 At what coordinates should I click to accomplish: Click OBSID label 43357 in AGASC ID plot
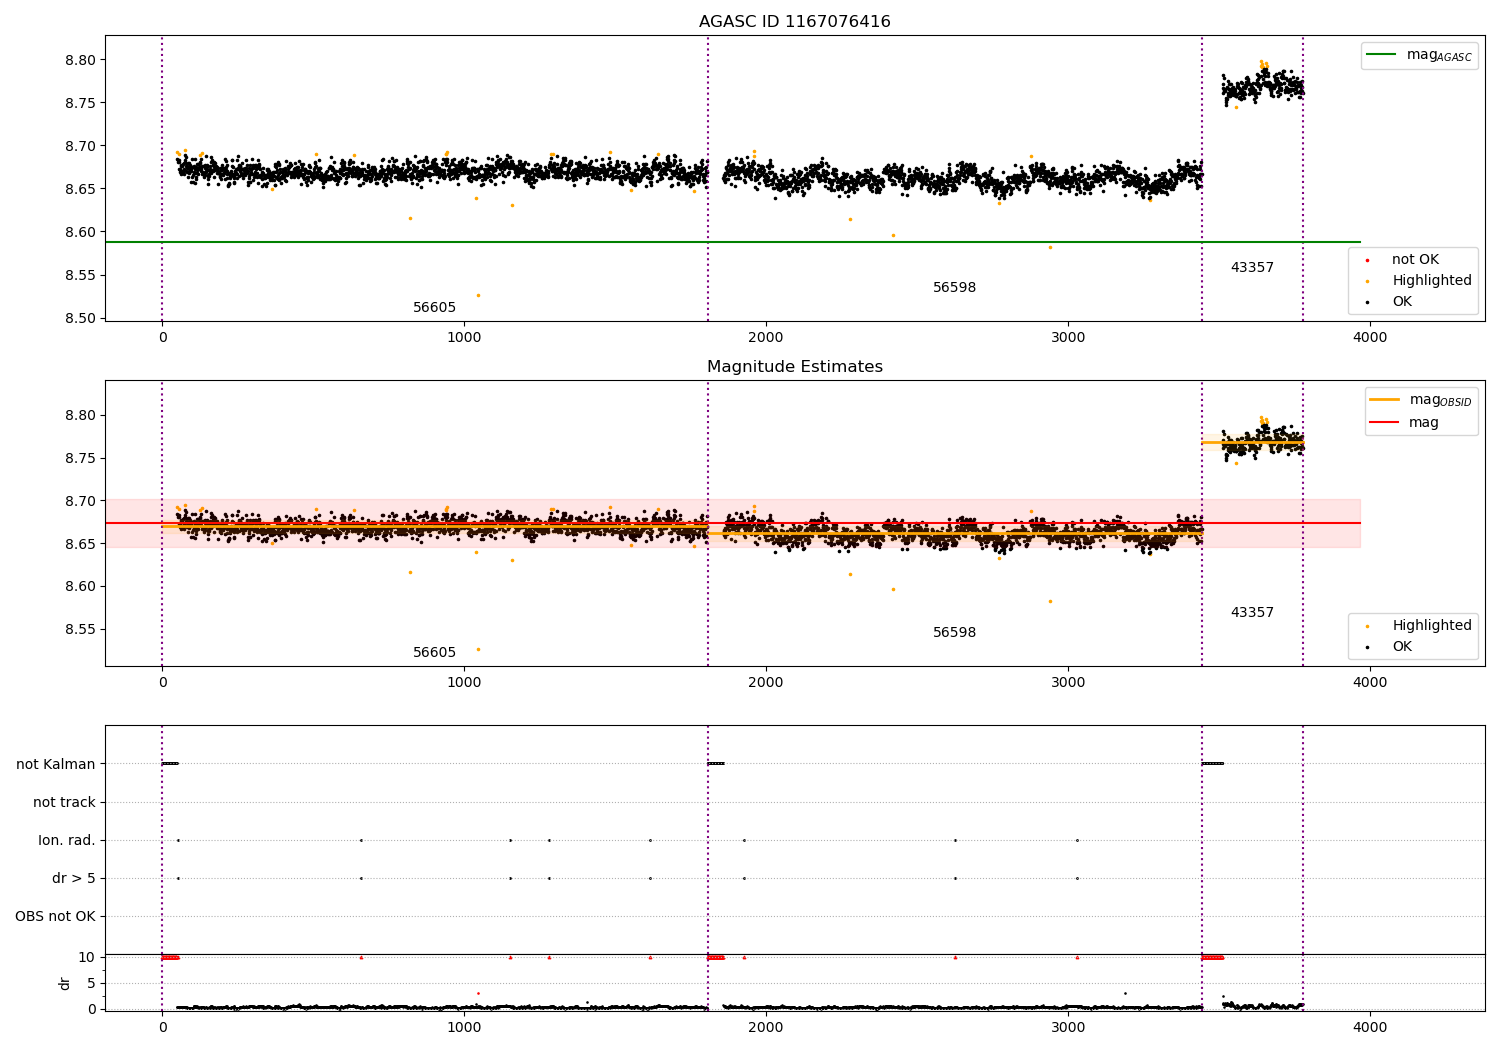point(1252,267)
